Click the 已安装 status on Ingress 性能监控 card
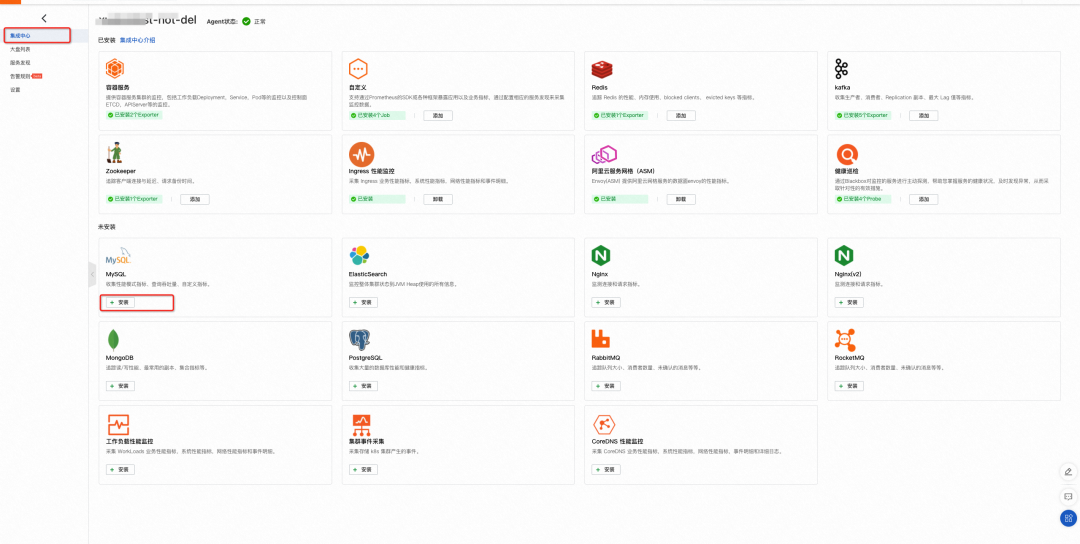1080x544 pixels. (377, 199)
